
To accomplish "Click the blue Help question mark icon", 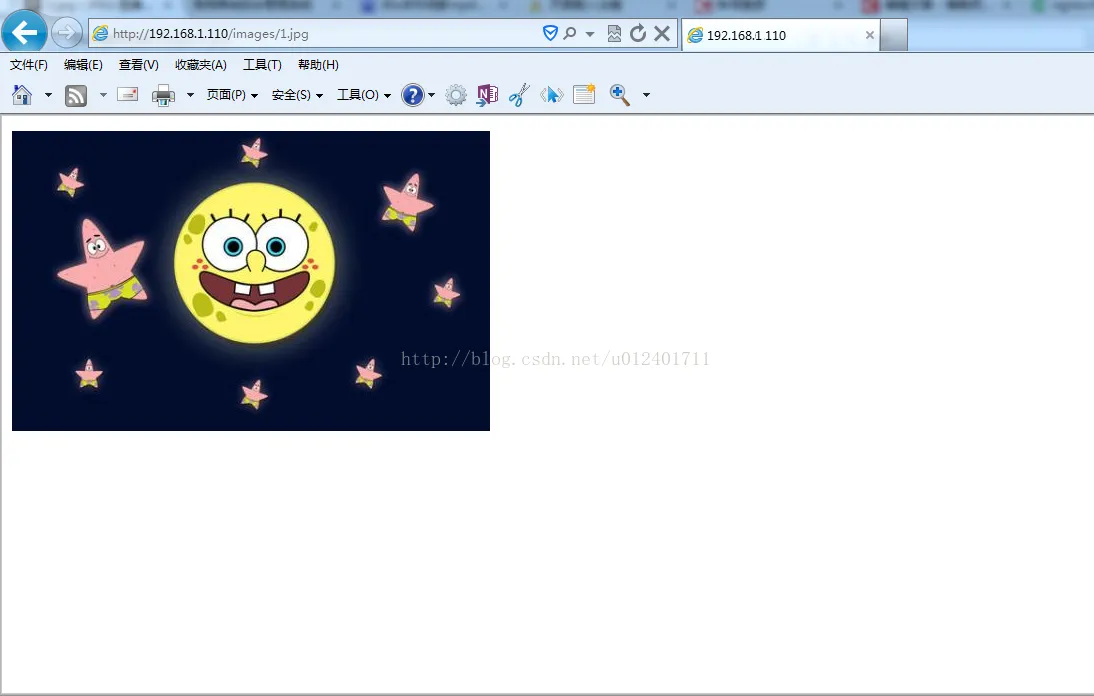I will pyautogui.click(x=412, y=95).
